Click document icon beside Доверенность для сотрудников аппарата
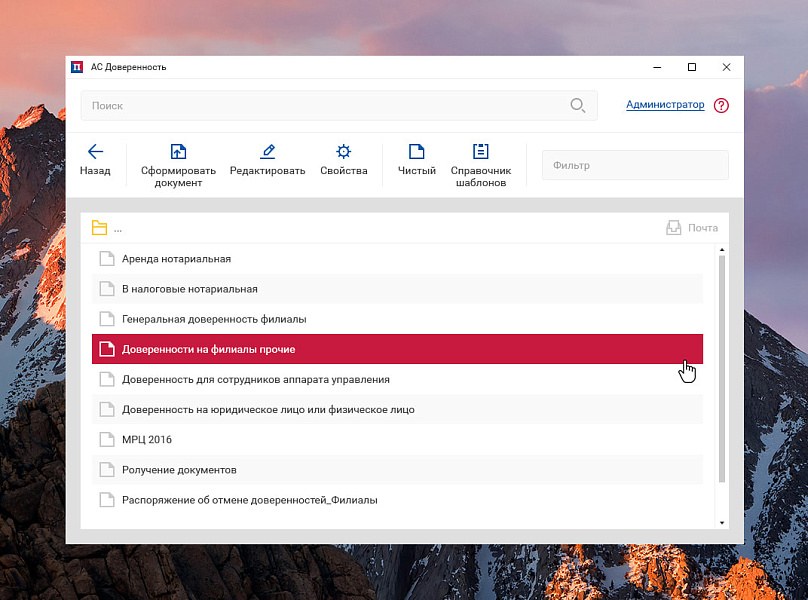808x600 pixels. click(x=107, y=379)
